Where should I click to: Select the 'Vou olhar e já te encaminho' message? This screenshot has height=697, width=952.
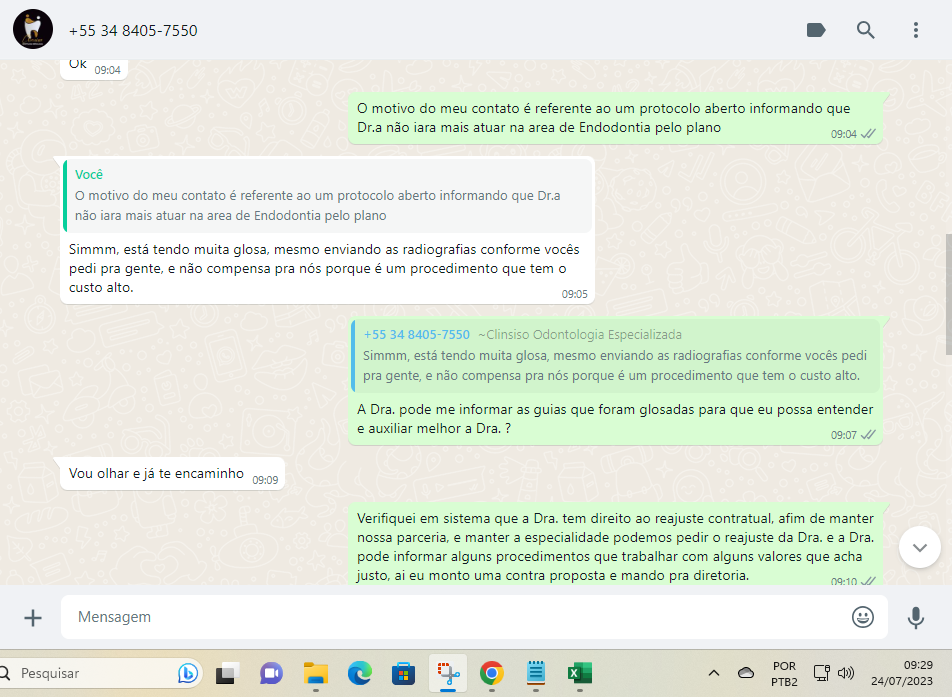pyautogui.click(x=172, y=474)
